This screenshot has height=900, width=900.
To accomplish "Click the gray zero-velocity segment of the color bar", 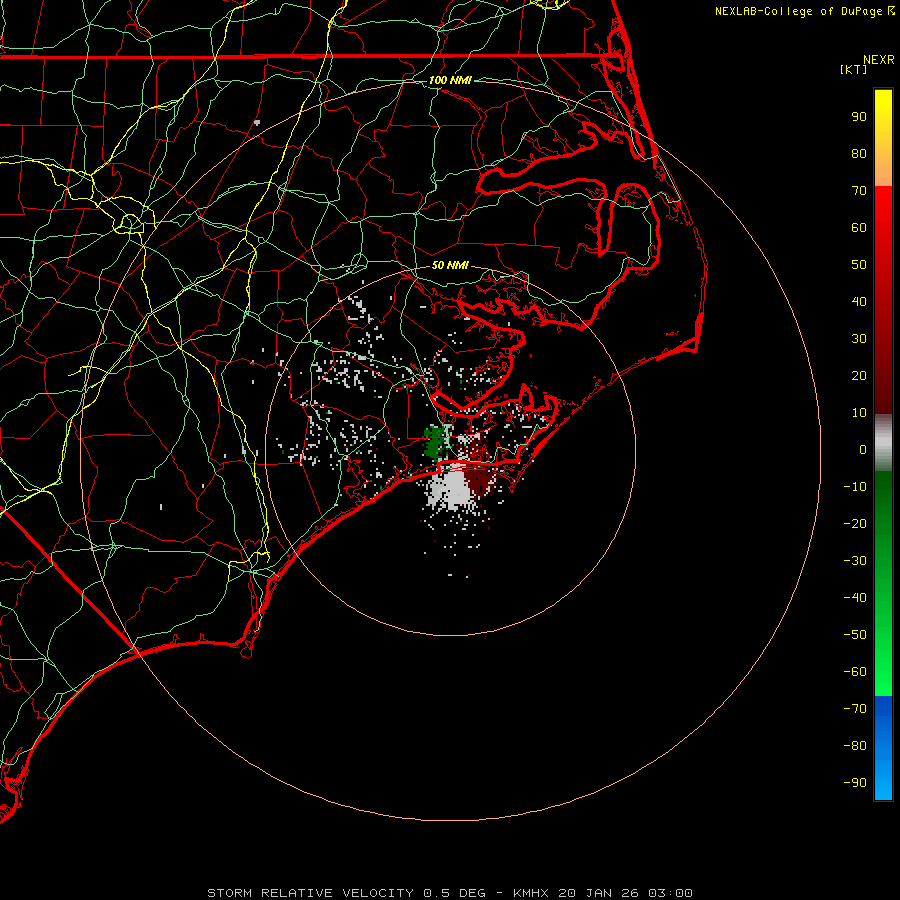I will [883, 443].
